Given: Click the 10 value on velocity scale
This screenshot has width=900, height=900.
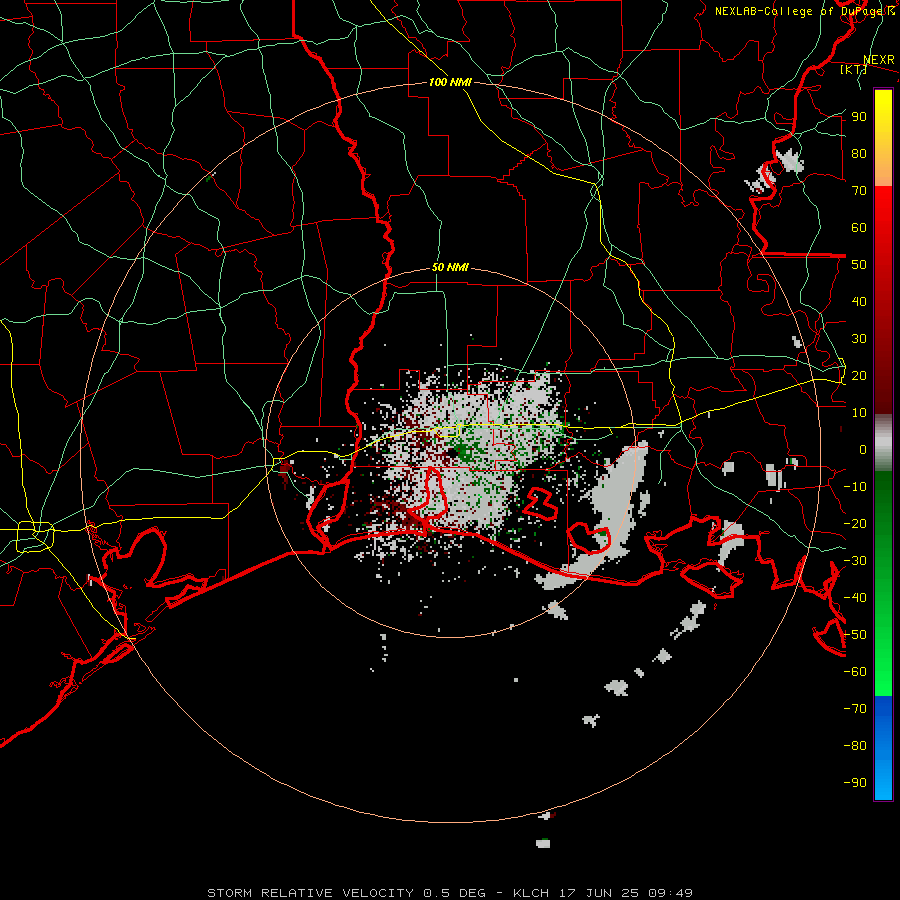Looking at the screenshot, I should [859, 413].
